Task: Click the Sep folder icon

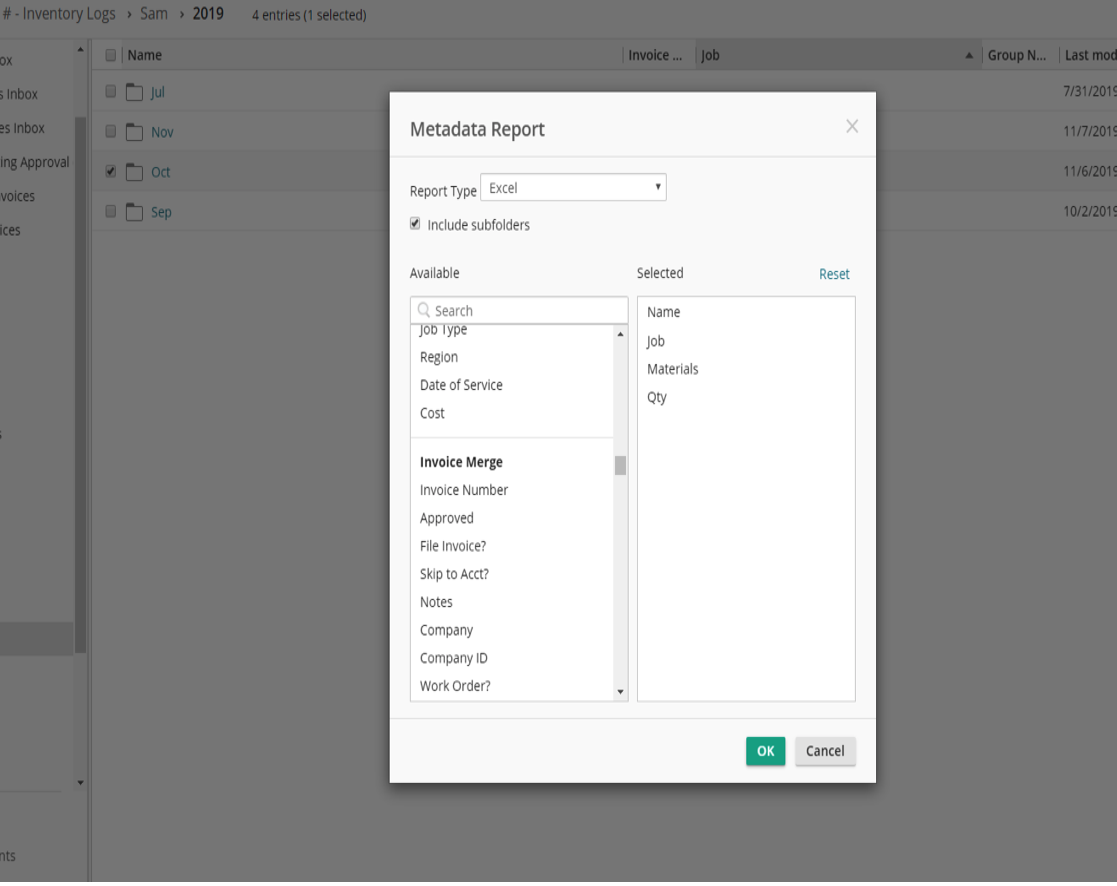Action: (x=135, y=212)
